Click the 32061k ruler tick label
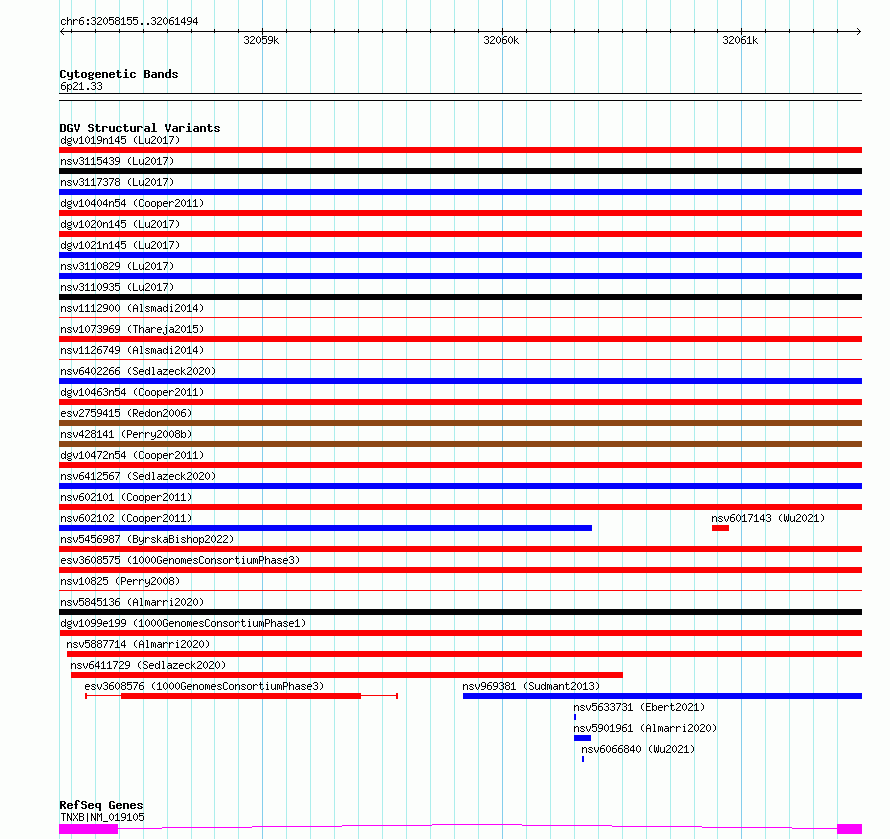Viewport: 890px width, 839px height. [x=740, y=41]
